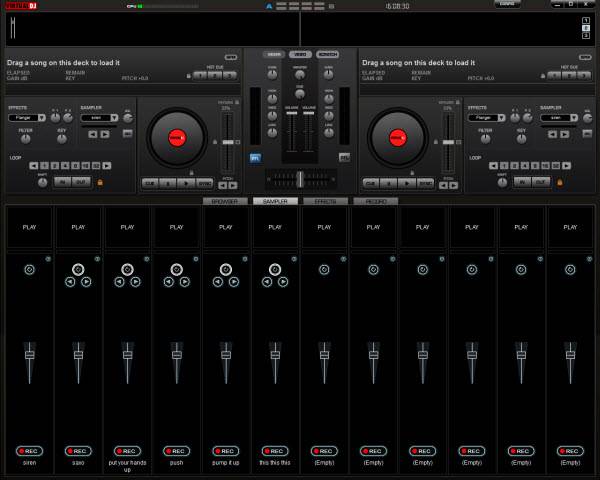Click the left deck turntable red center
Screen dimensions: 600x480
click(x=176, y=137)
